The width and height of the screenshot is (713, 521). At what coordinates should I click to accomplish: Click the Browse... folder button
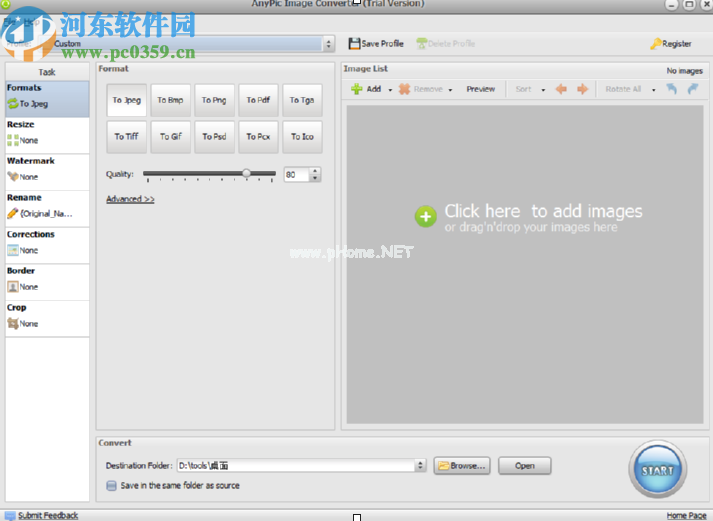tap(460, 465)
